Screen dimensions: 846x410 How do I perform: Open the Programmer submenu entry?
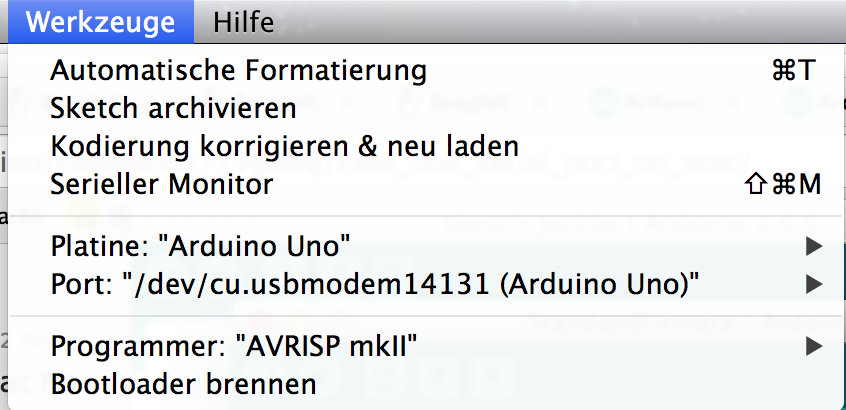pos(234,346)
